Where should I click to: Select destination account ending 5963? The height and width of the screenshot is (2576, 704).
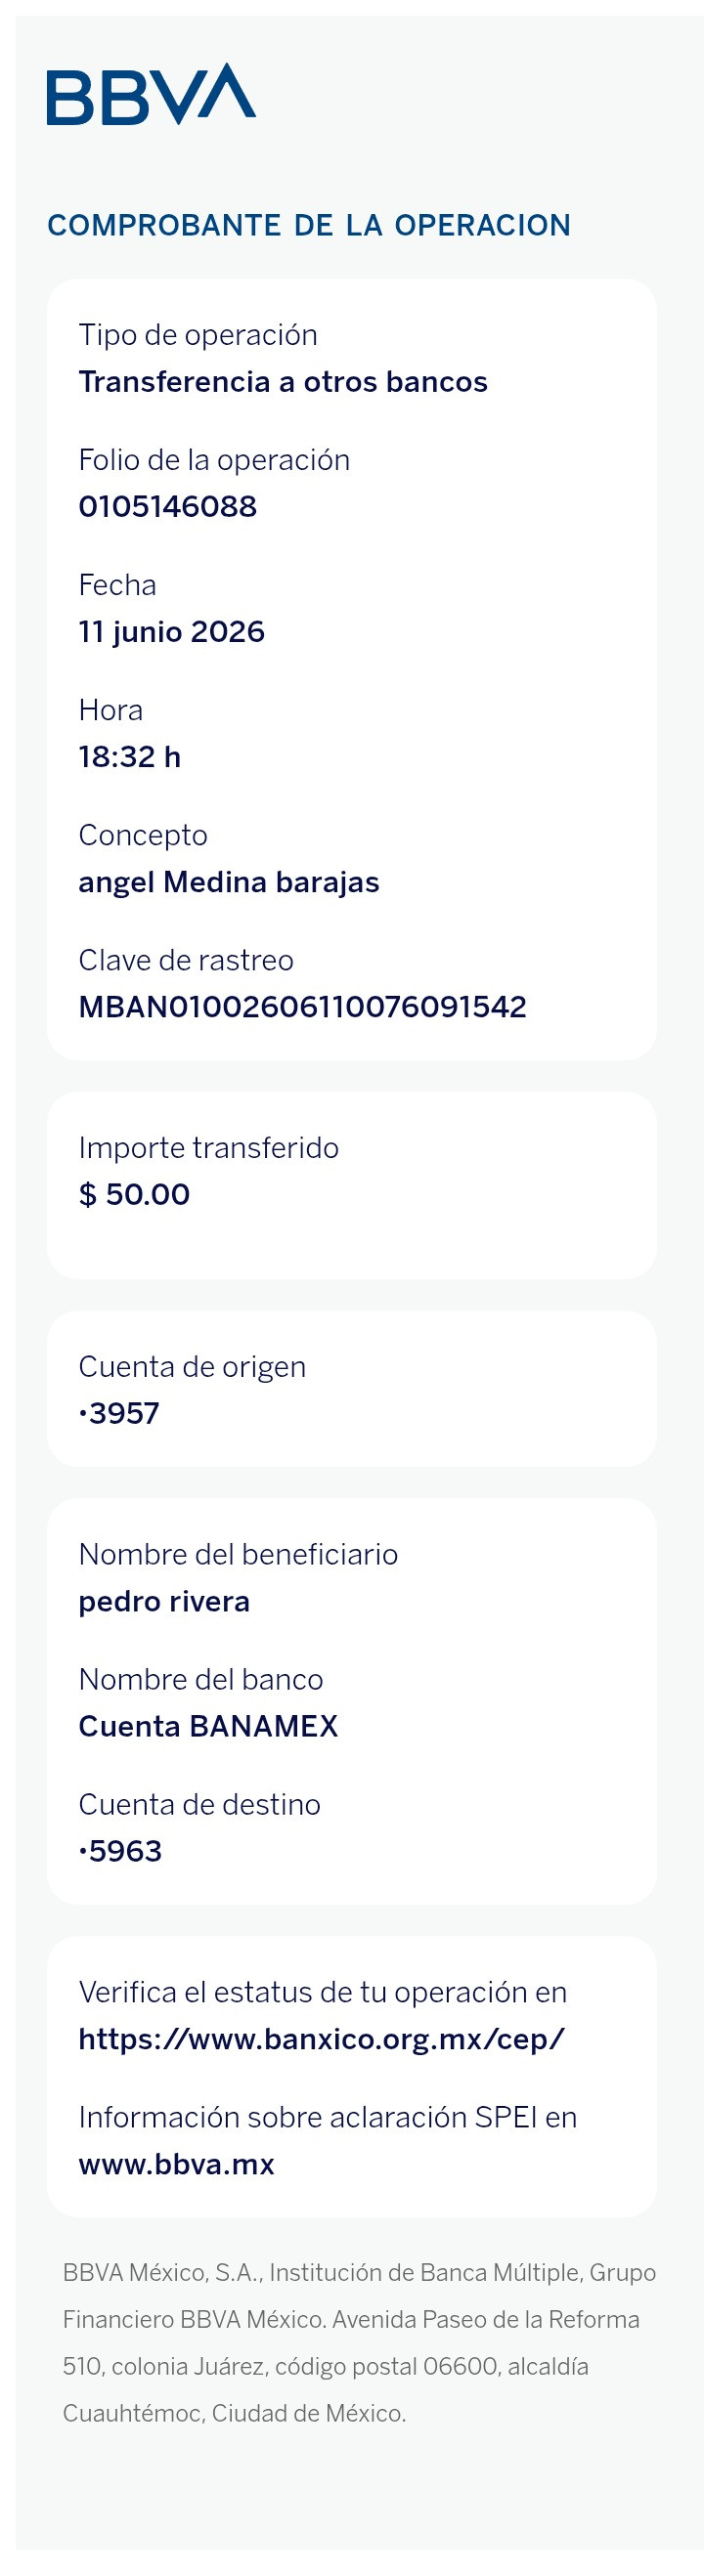tap(120, 1851)
